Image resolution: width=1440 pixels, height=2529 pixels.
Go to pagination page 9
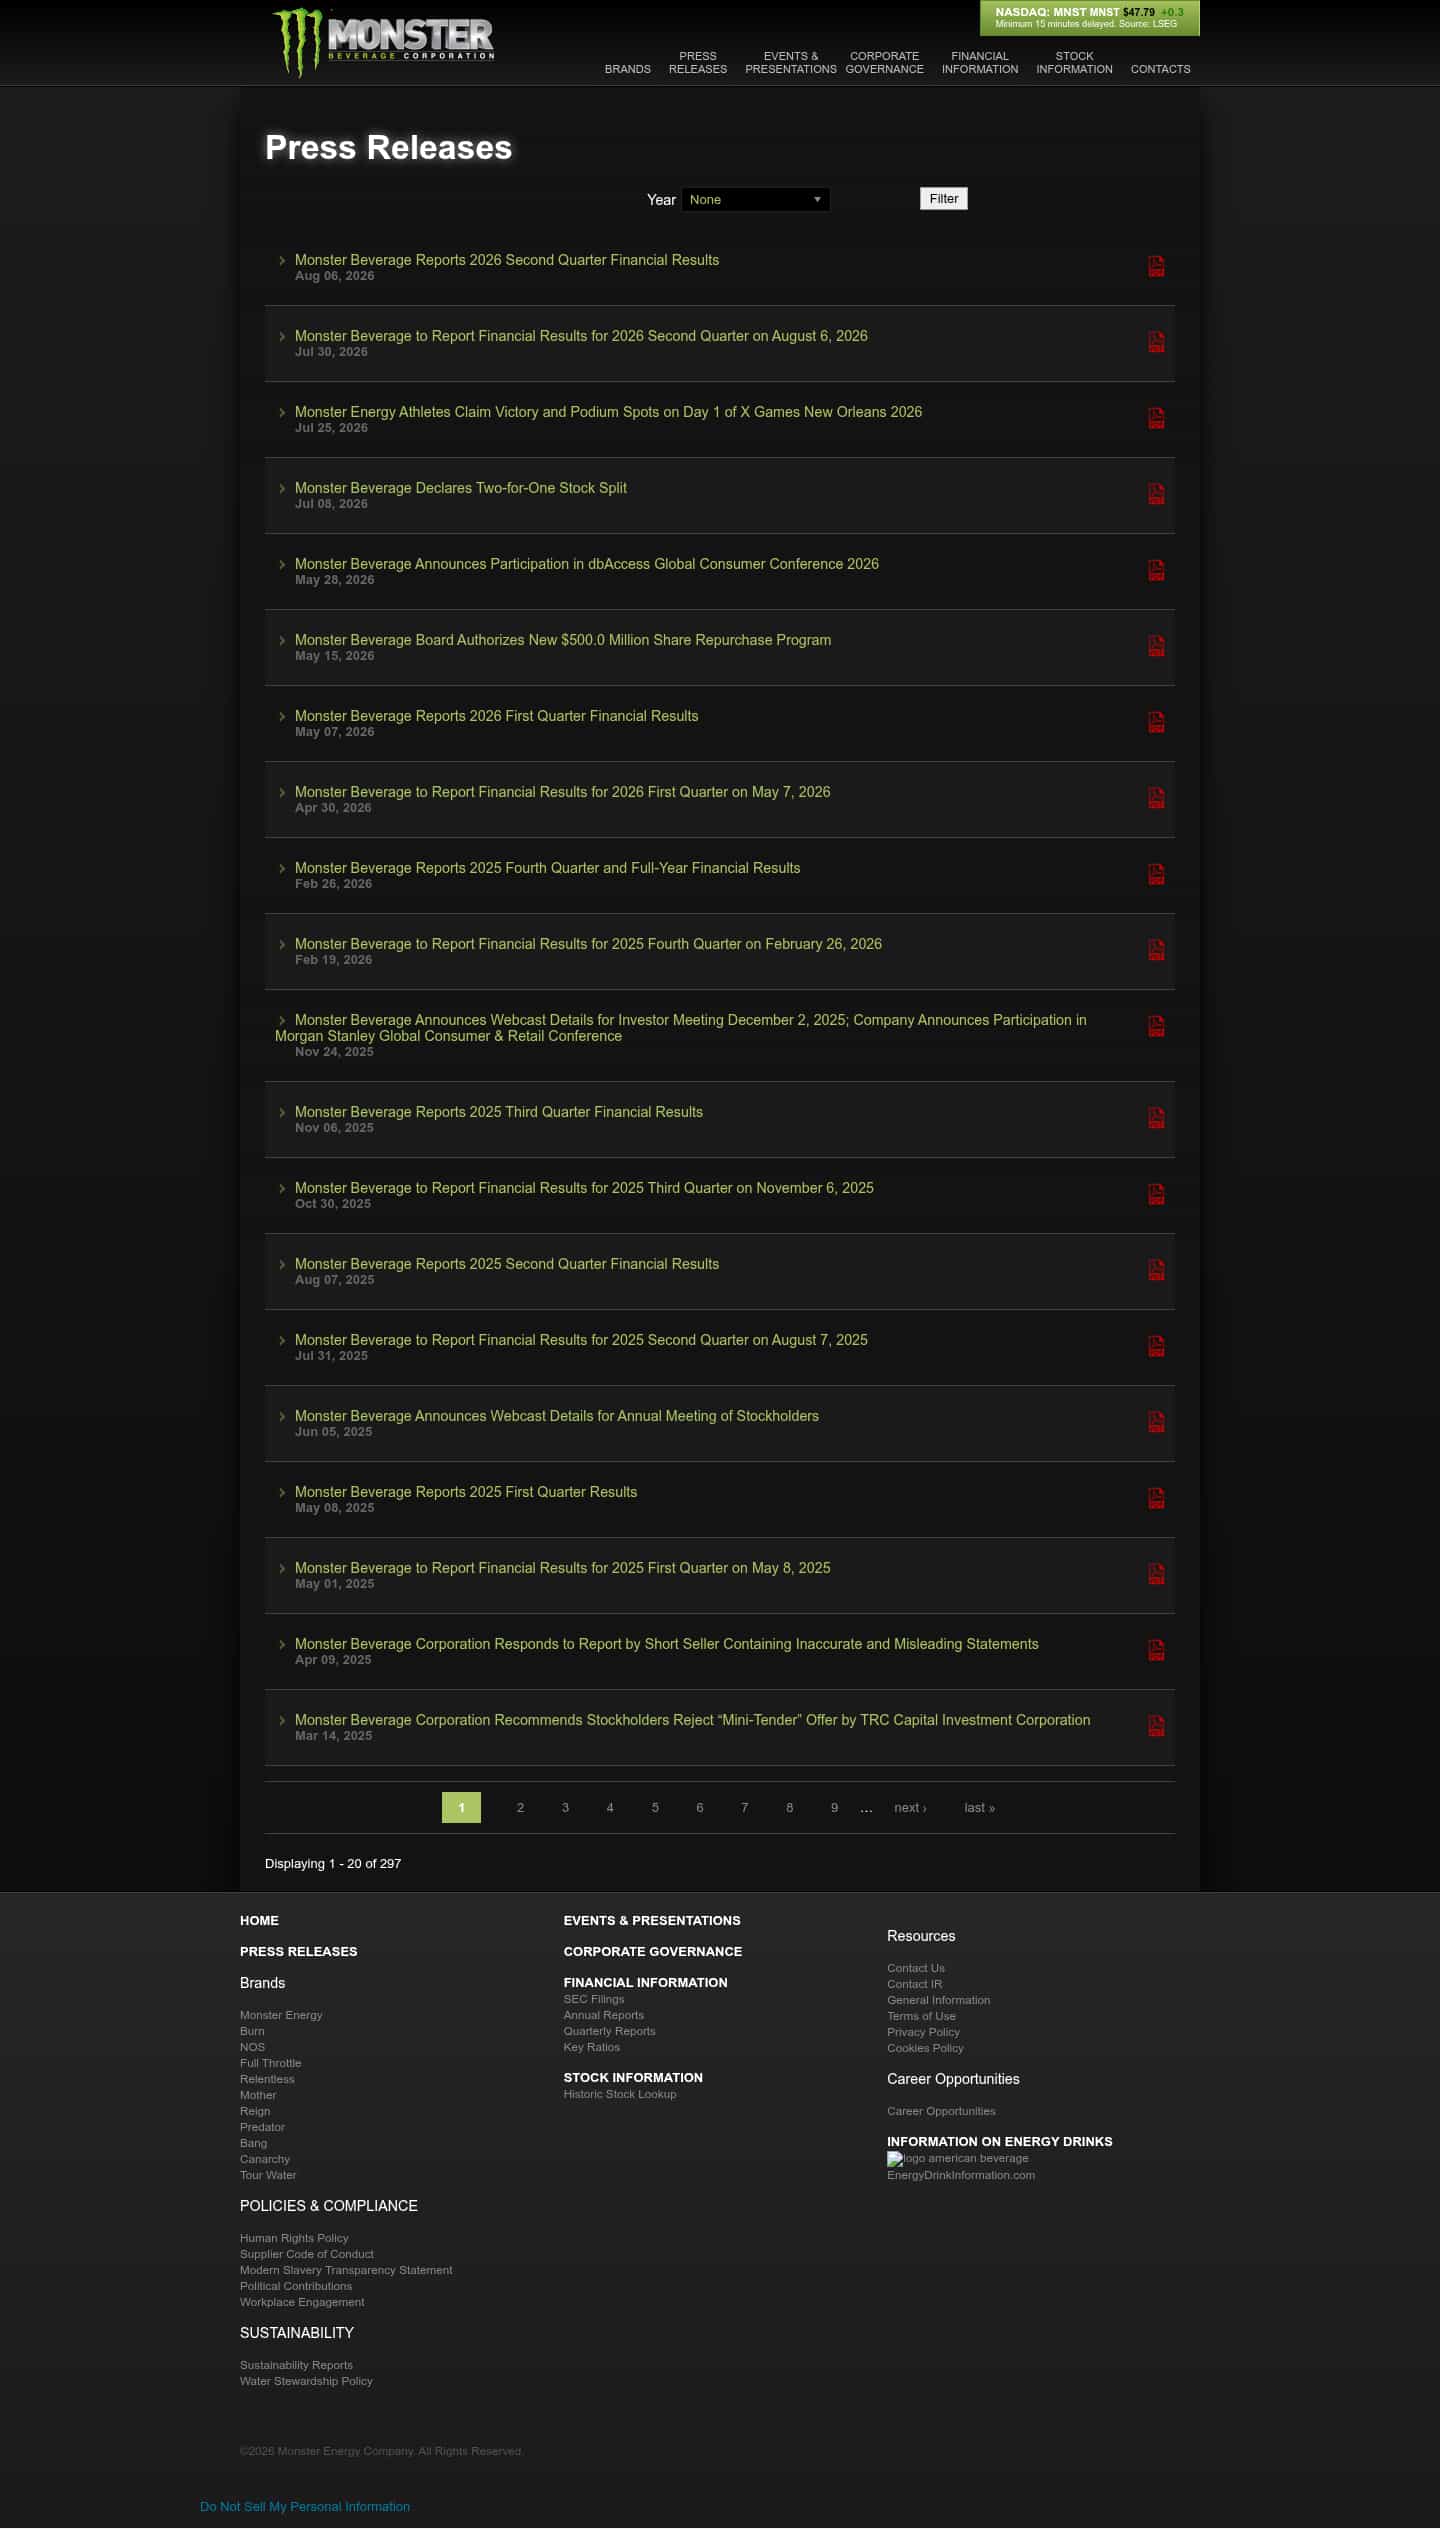[x=834, y=1807]
